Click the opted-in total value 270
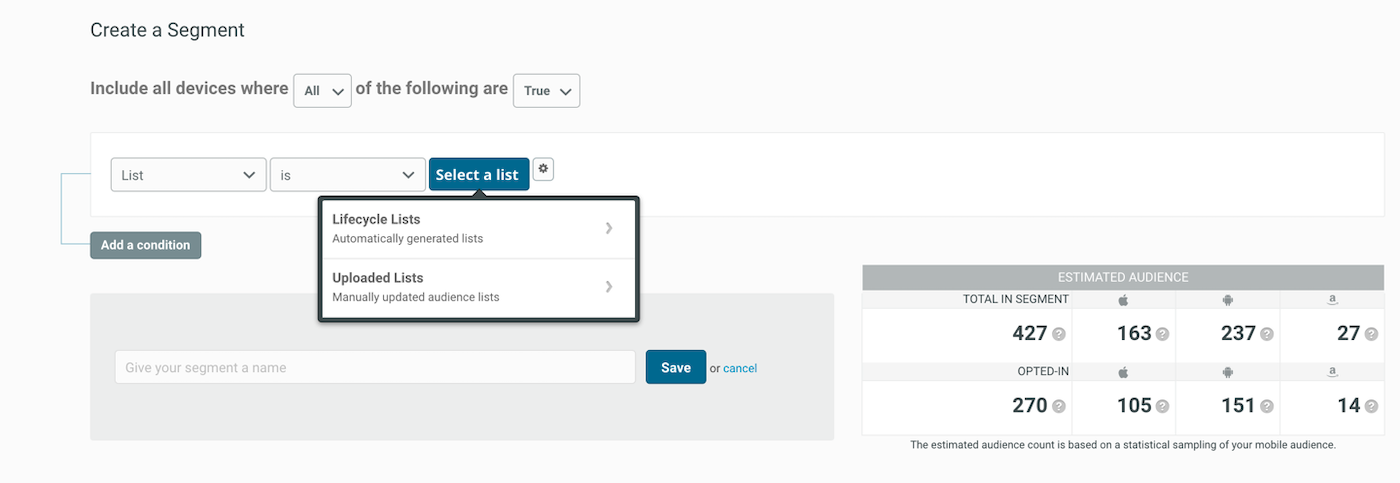Image resolution: width=1400 pixels, height=483 pixels. 1029,406
